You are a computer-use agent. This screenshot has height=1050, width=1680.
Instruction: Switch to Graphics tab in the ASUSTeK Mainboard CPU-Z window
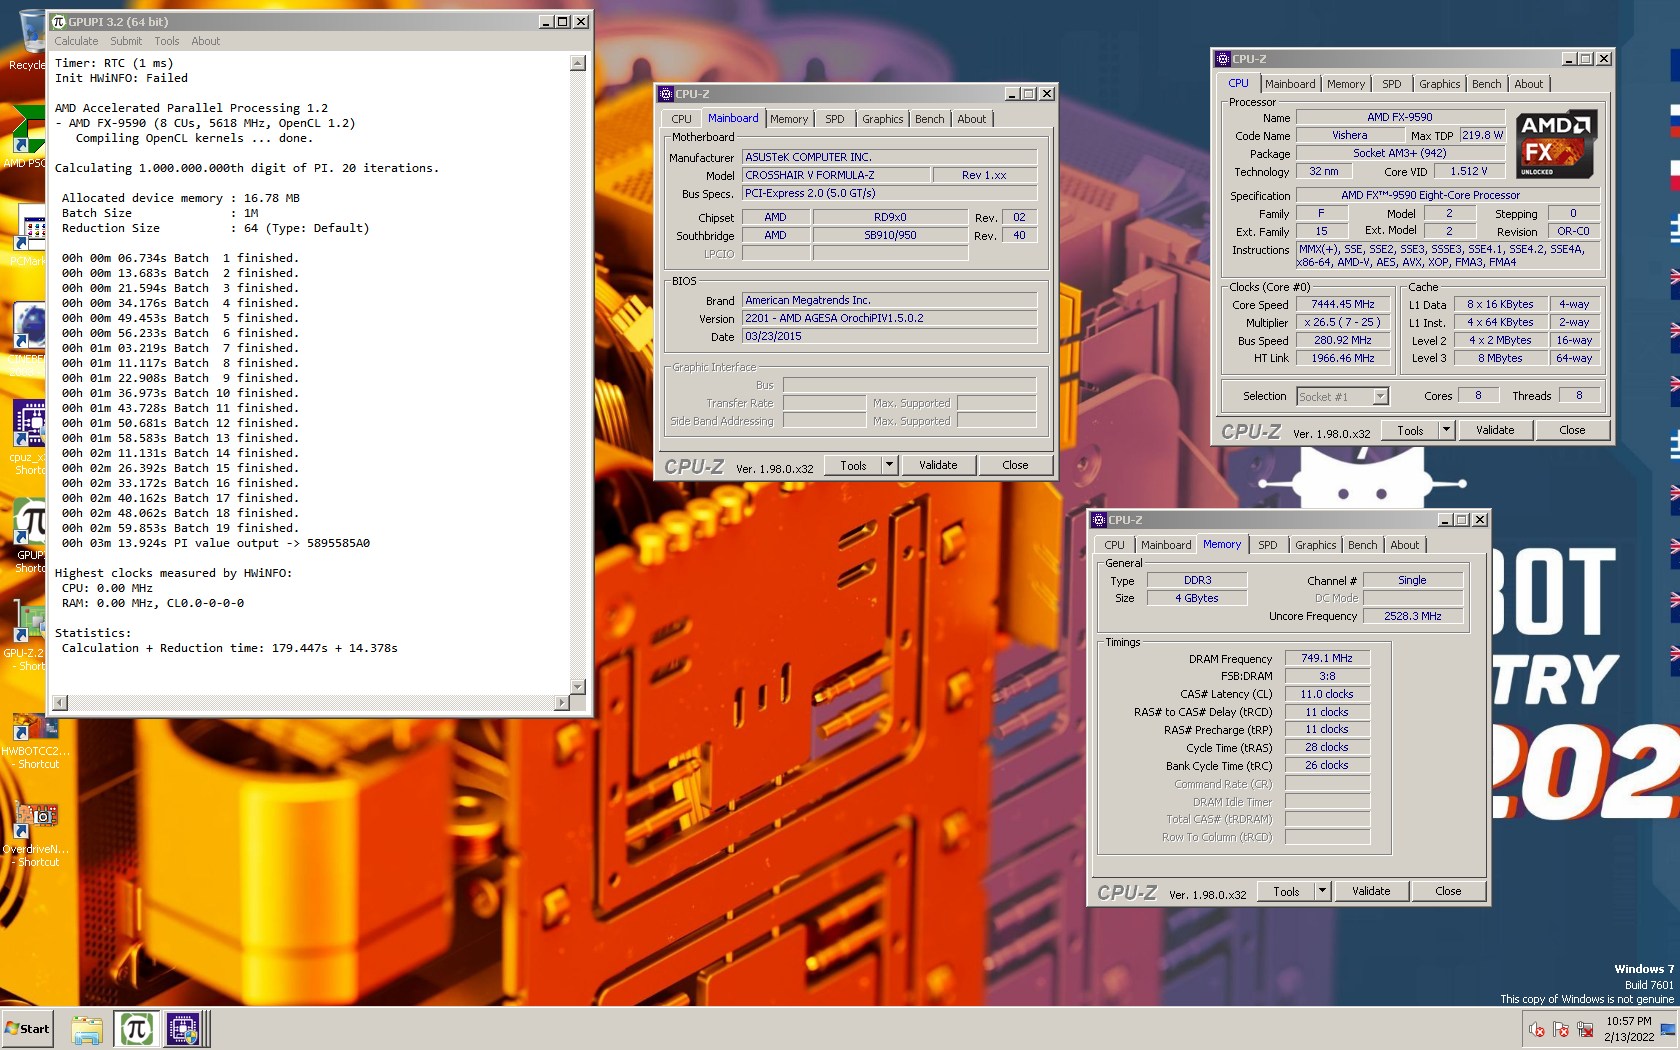point(883,119)
